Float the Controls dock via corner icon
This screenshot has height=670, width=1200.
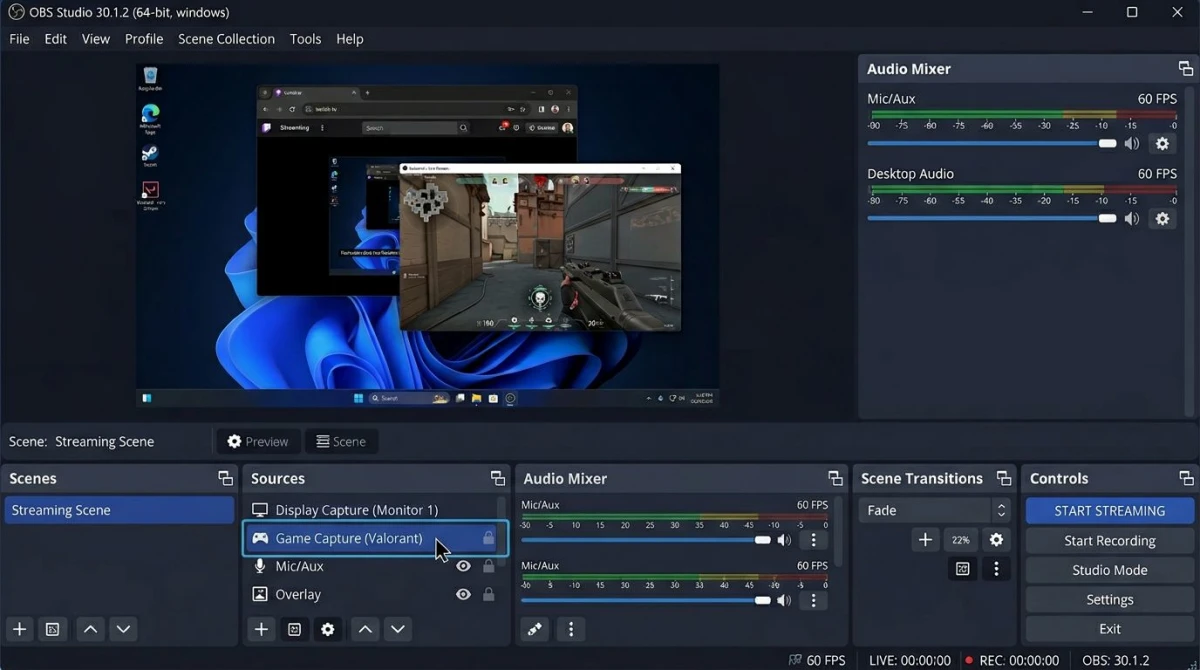1186,478
